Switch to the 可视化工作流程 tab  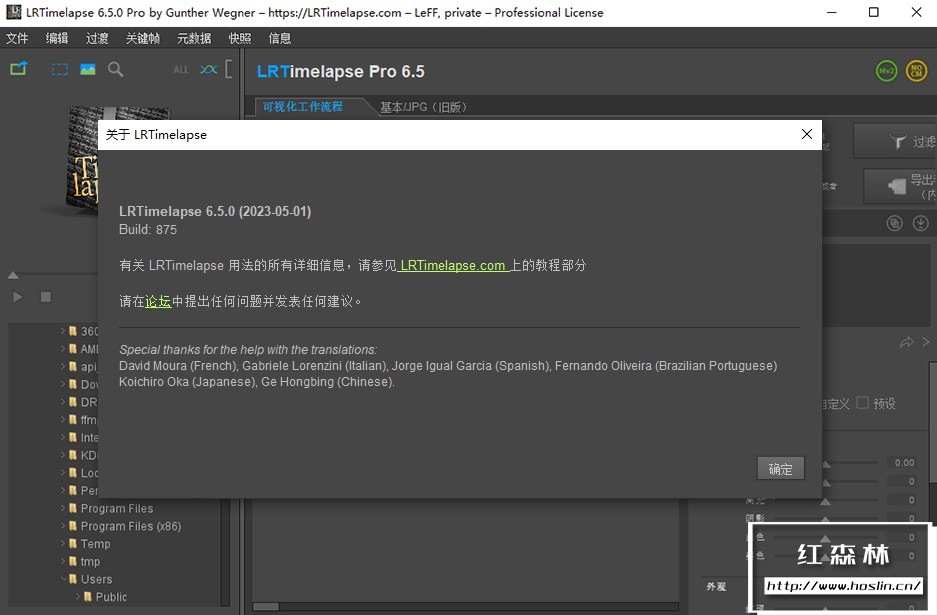pyautogui.click(x=302, y=106)
